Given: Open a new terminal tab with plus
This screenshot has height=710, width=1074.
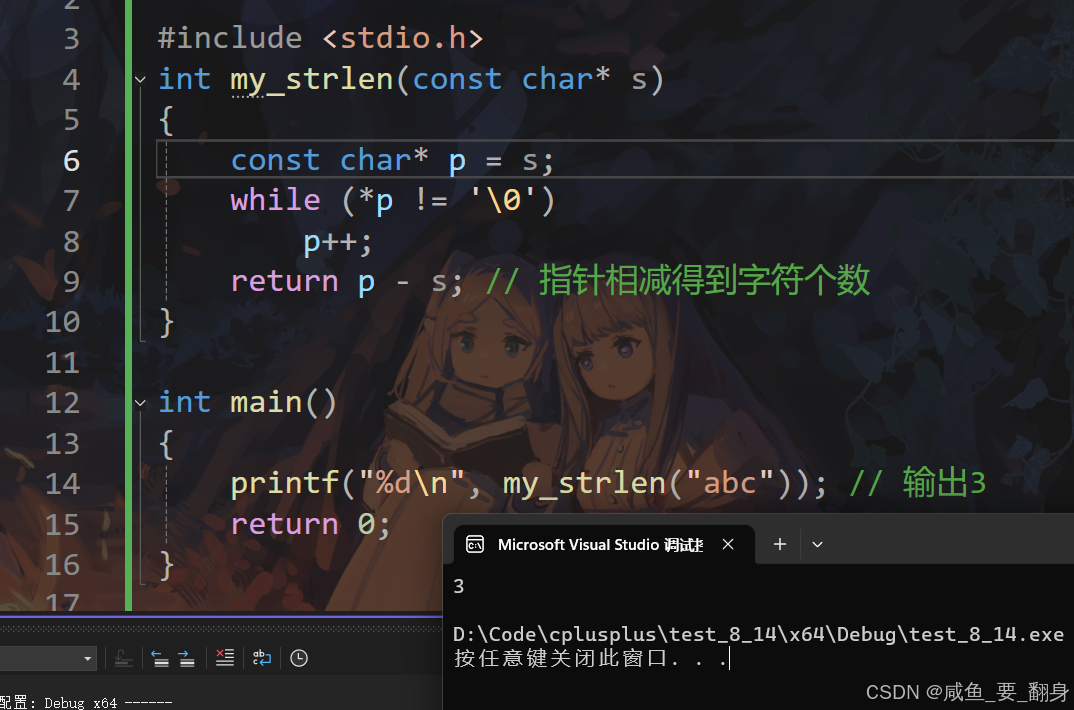Looking at the screenshot, I should point(779,544).
